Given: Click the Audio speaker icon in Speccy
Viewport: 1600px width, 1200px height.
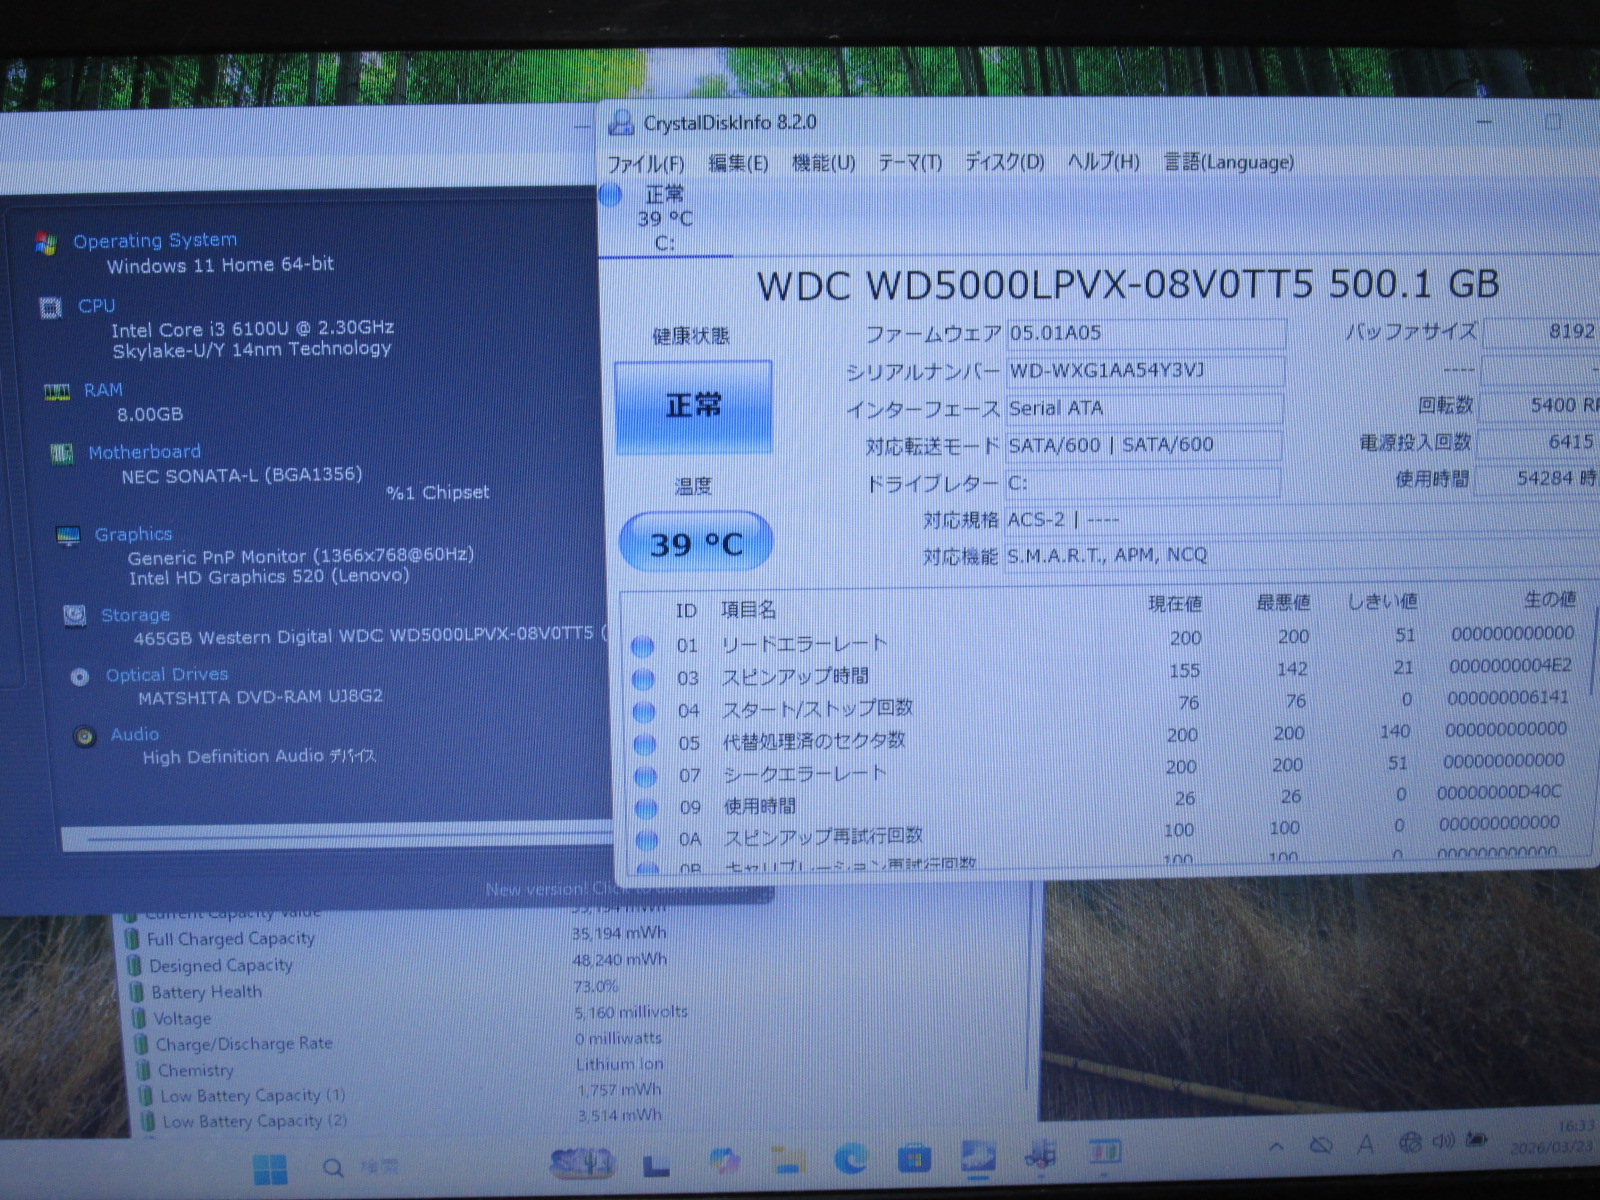Looking at the screenshot, I should coord(85,737).
